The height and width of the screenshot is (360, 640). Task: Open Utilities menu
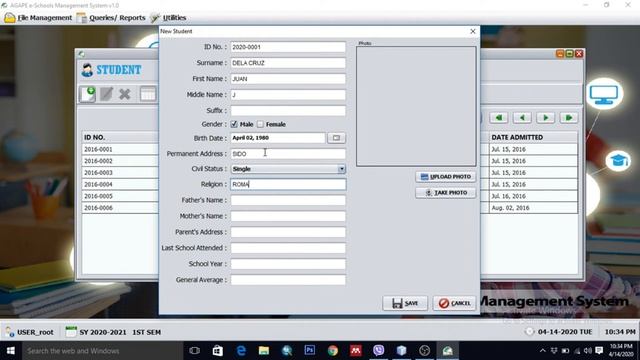coord(168,18)
